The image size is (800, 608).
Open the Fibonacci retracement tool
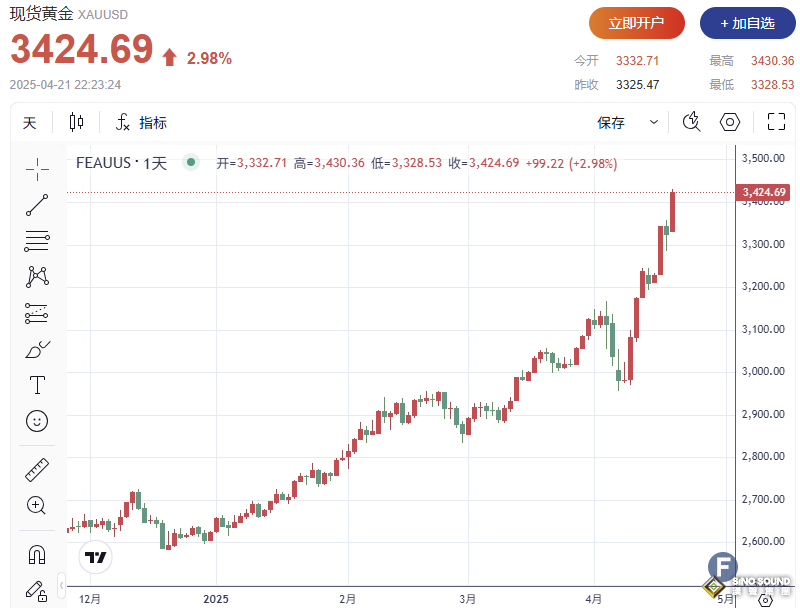pos(37,241)
